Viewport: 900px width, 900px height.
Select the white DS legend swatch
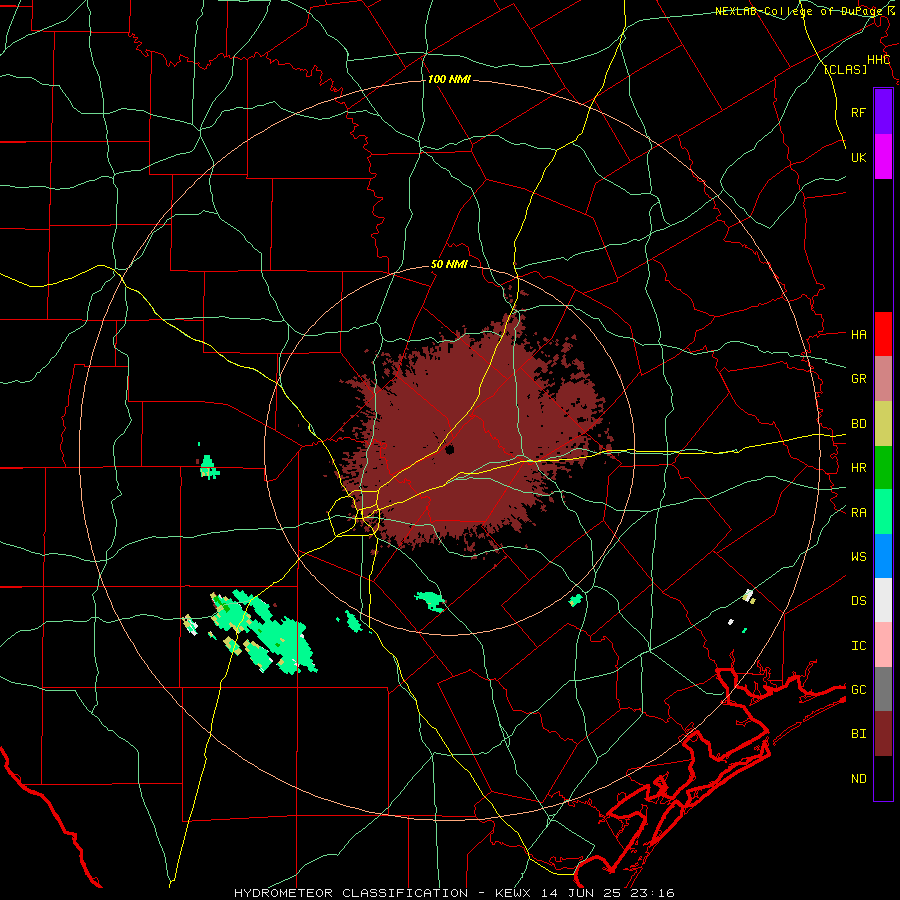(x=883, y=600)
